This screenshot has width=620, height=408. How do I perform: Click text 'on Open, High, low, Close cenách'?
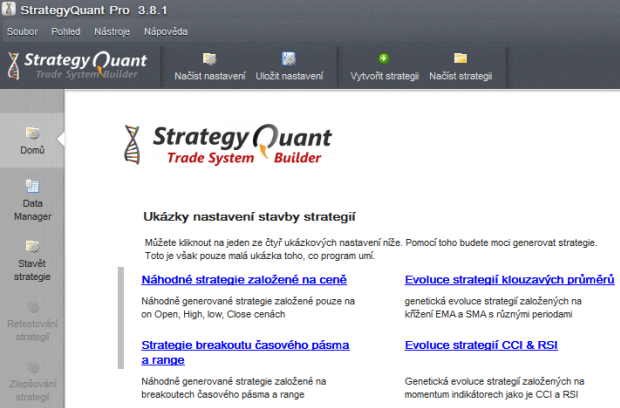(x=213, y=314)
